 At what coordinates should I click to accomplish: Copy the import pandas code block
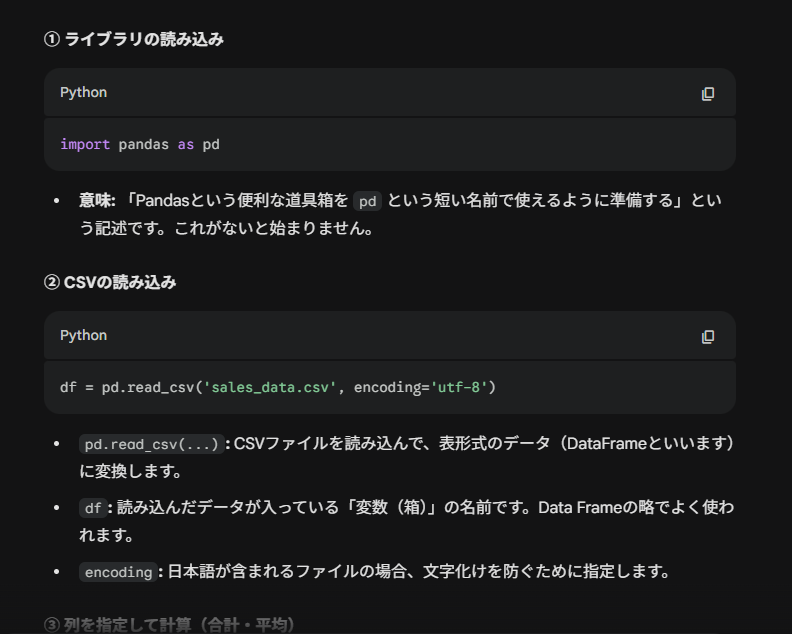click(x=708, y=93)
